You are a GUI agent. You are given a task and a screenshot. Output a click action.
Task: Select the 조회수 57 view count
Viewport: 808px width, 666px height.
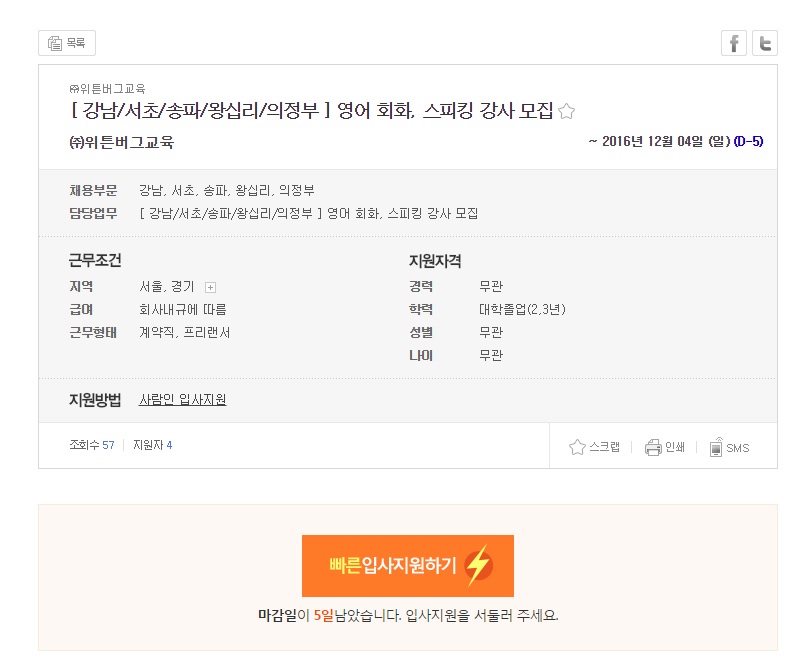click(92, 445)
